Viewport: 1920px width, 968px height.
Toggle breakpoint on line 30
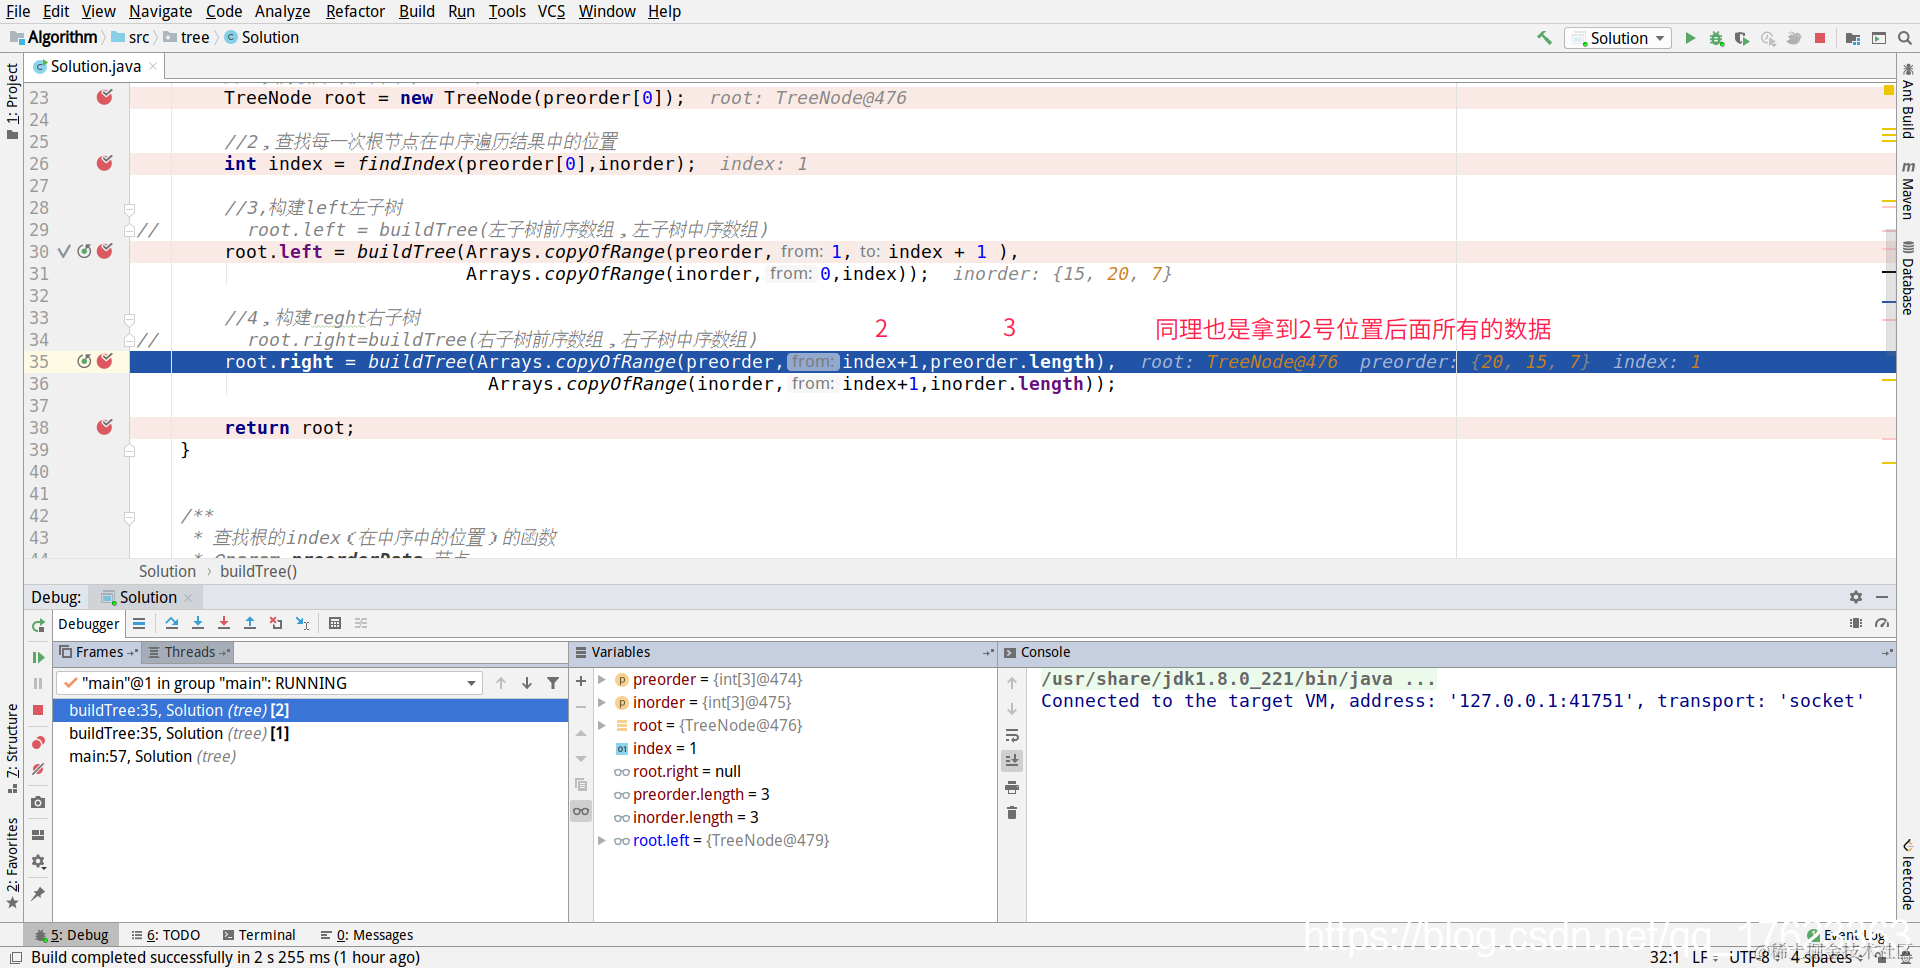pyautogui.click(x=105, y=251)
